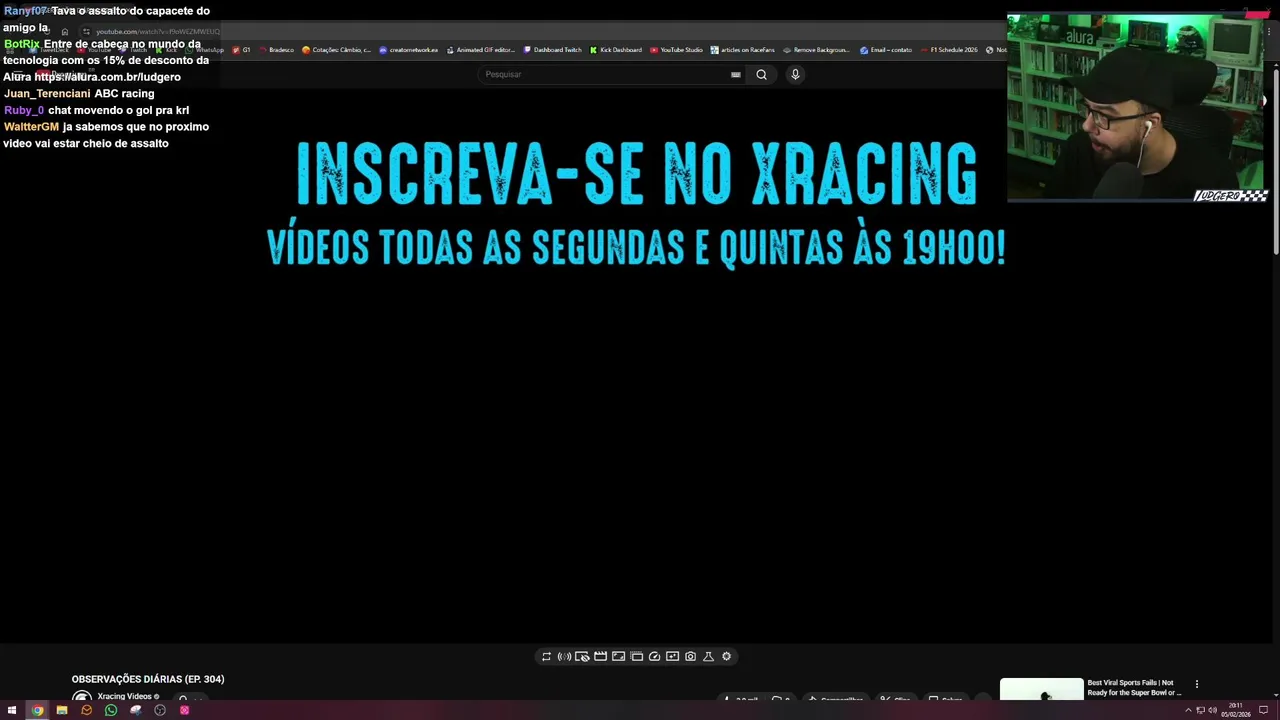Open the notification center icon
The width and height of the screenshot is (1280, 720).
tap(1263, 710)
